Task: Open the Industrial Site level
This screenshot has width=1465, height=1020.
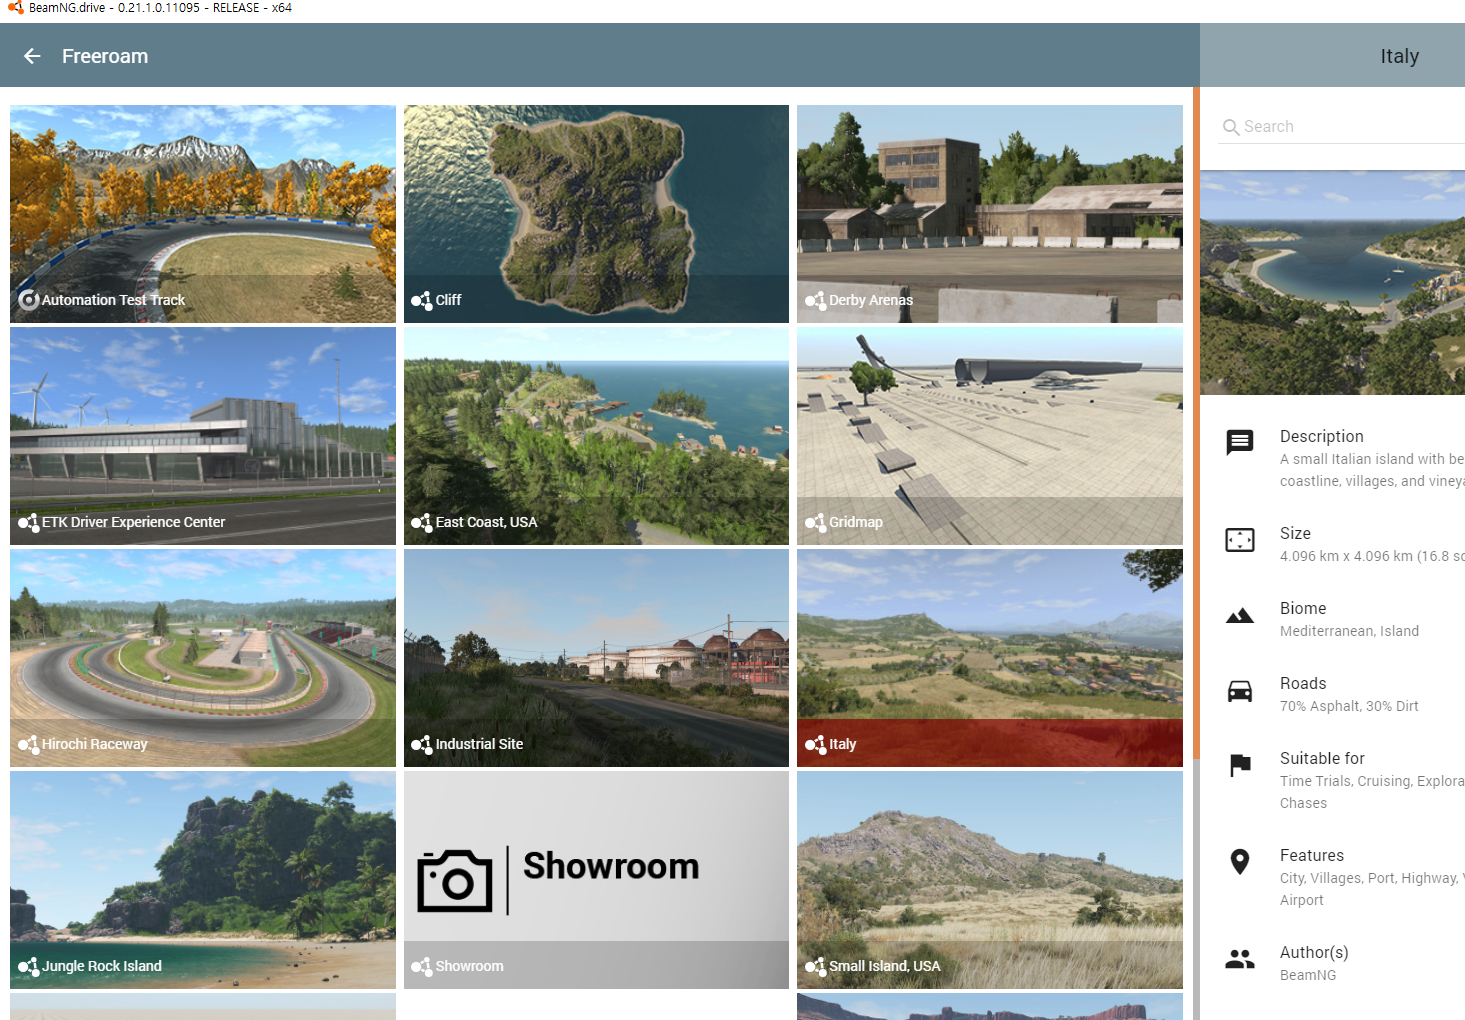Action: pos(596,658)
